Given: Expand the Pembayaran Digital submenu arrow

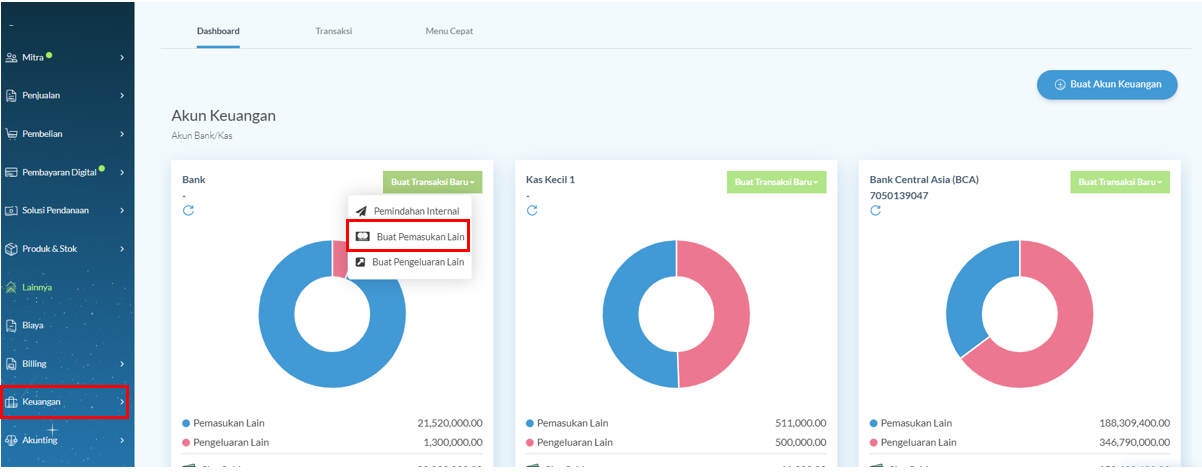Looking at the screenshot, I should click(x=122, y=172).
